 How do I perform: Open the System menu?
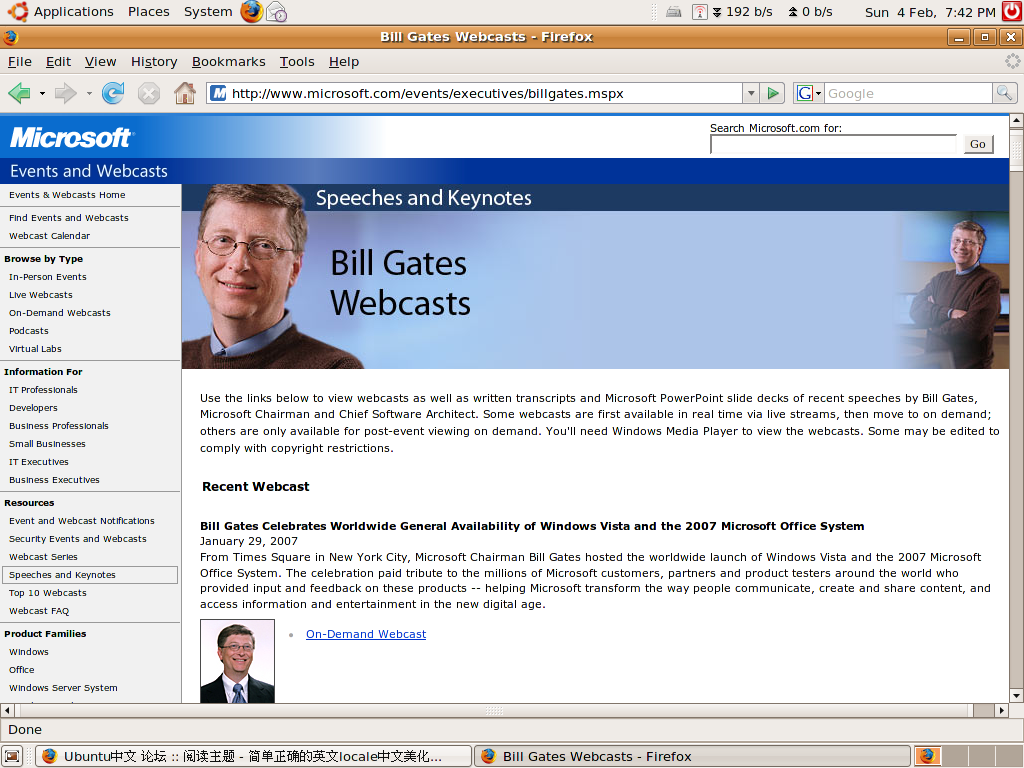pos(208,12)
